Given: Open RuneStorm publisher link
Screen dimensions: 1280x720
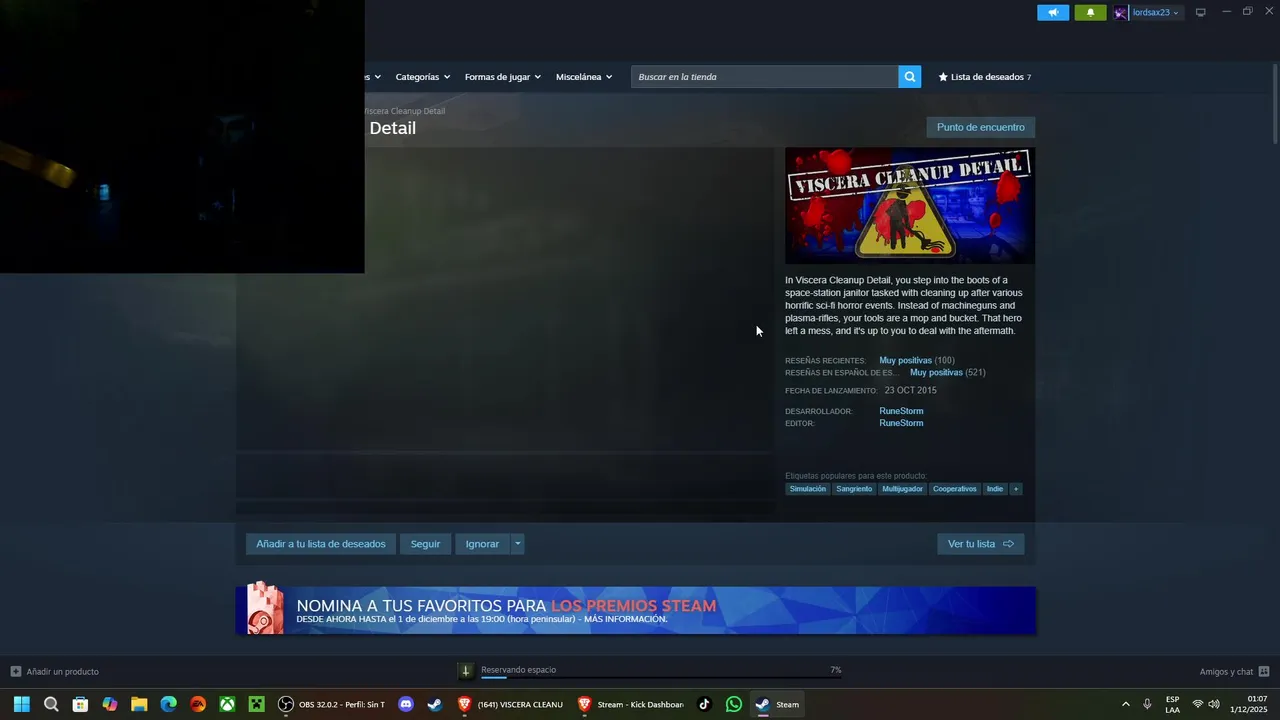Looking at the screenshot, I should [x=901, y=423].
